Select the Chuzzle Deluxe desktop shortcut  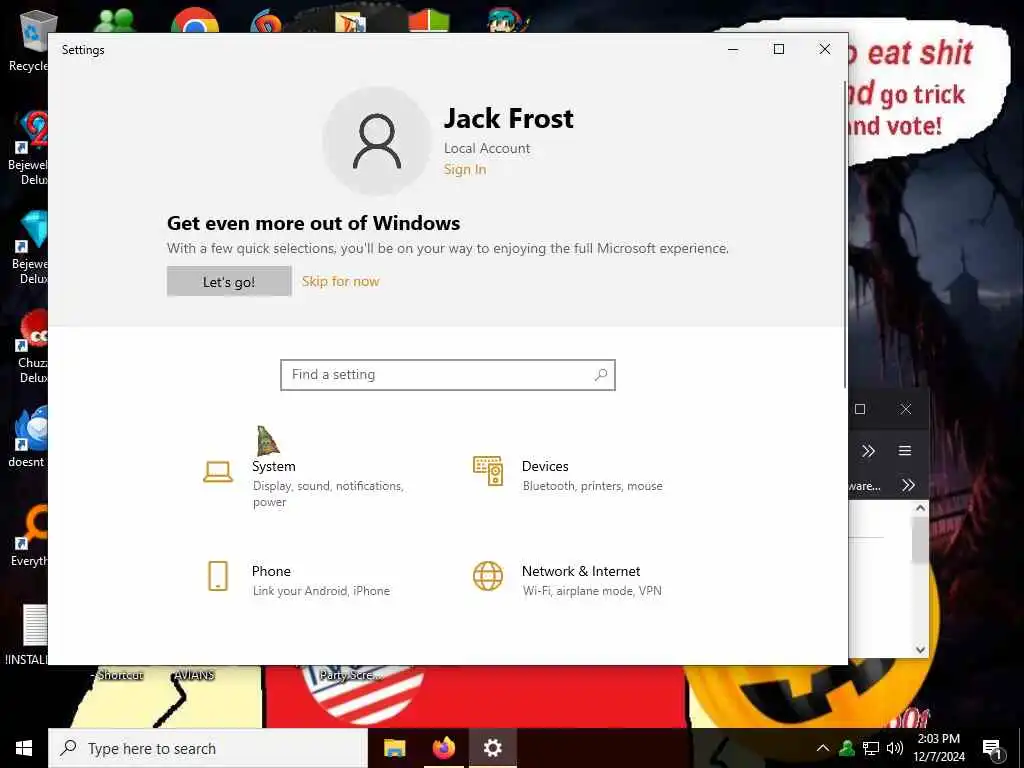(x=33, y=347)
